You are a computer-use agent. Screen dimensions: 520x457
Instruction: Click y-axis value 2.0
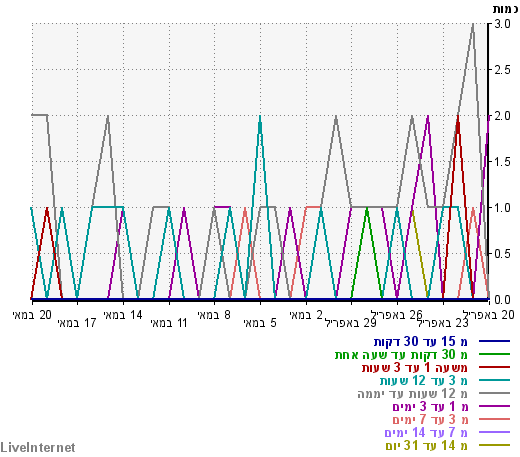coord(502,116)
